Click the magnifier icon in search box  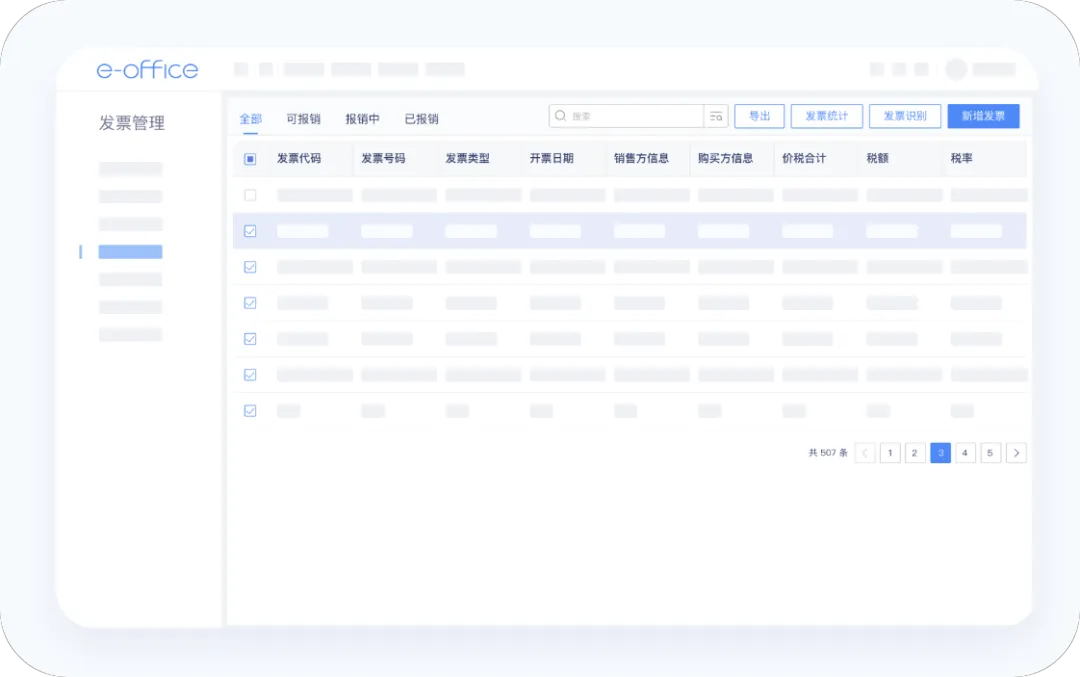tap(560, 116)
